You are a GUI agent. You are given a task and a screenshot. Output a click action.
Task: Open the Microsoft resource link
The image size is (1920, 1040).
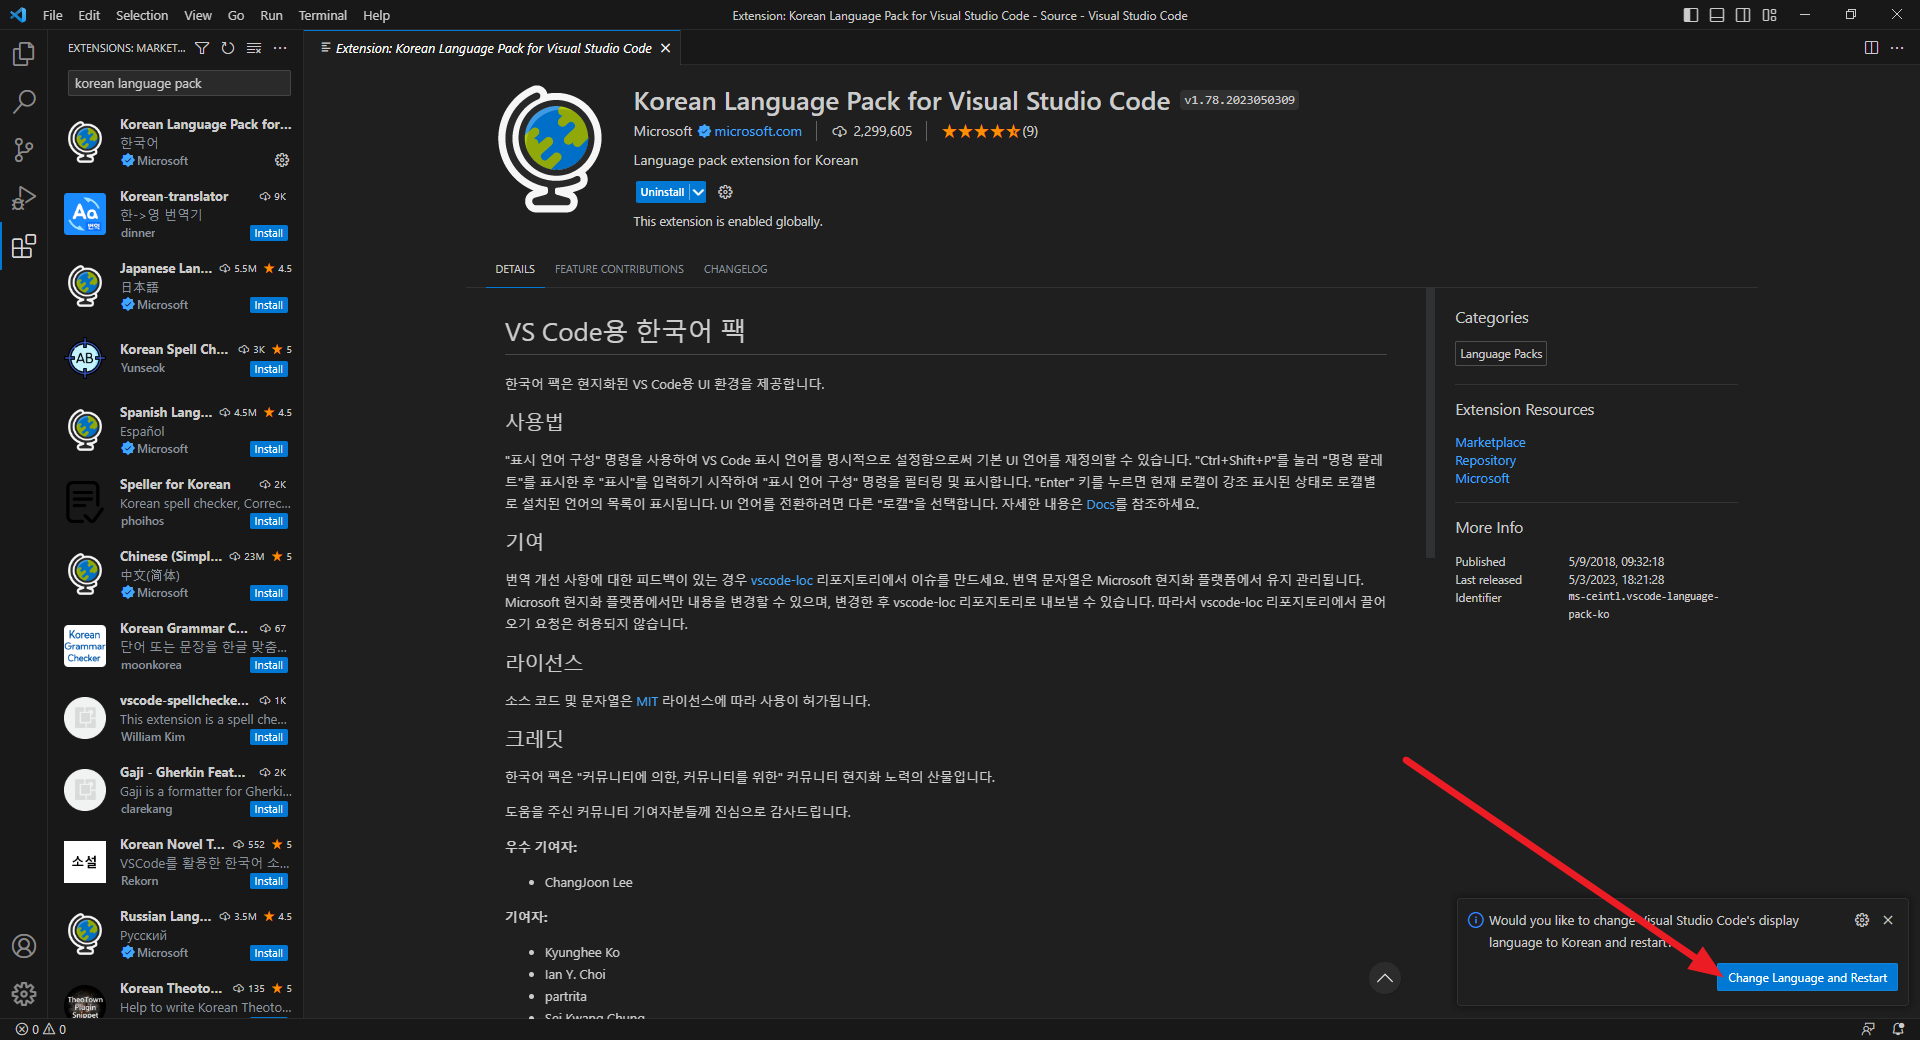pyautogui.click(x=1482, y=478)
